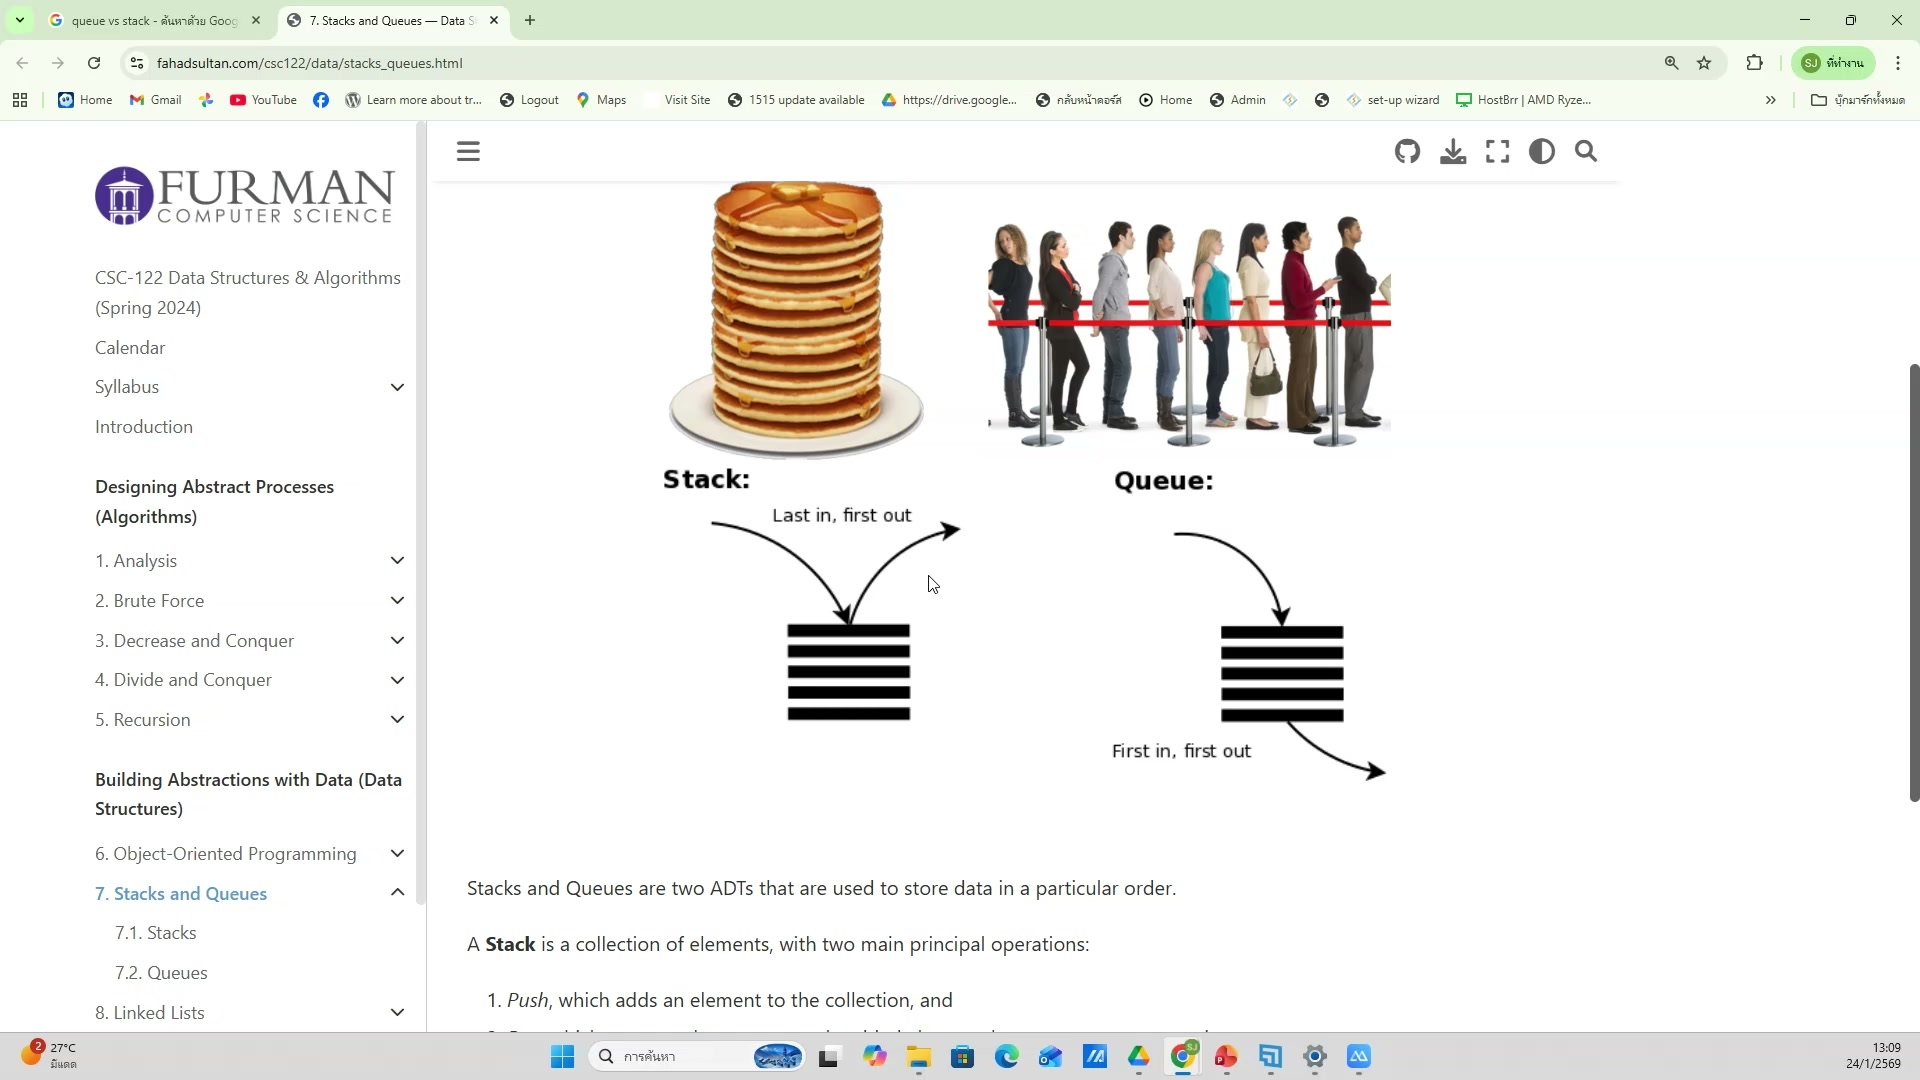1920x1080 pixels.
Task: Expand the Syllabus section
Action: (397, 387)
